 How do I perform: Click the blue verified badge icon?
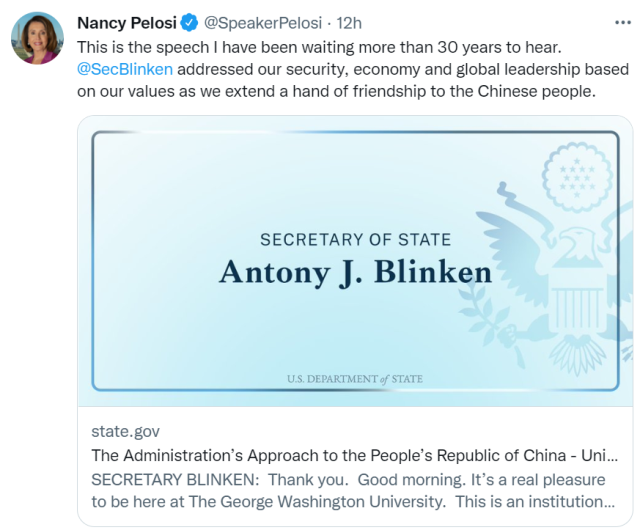click(x=188, y=23)
